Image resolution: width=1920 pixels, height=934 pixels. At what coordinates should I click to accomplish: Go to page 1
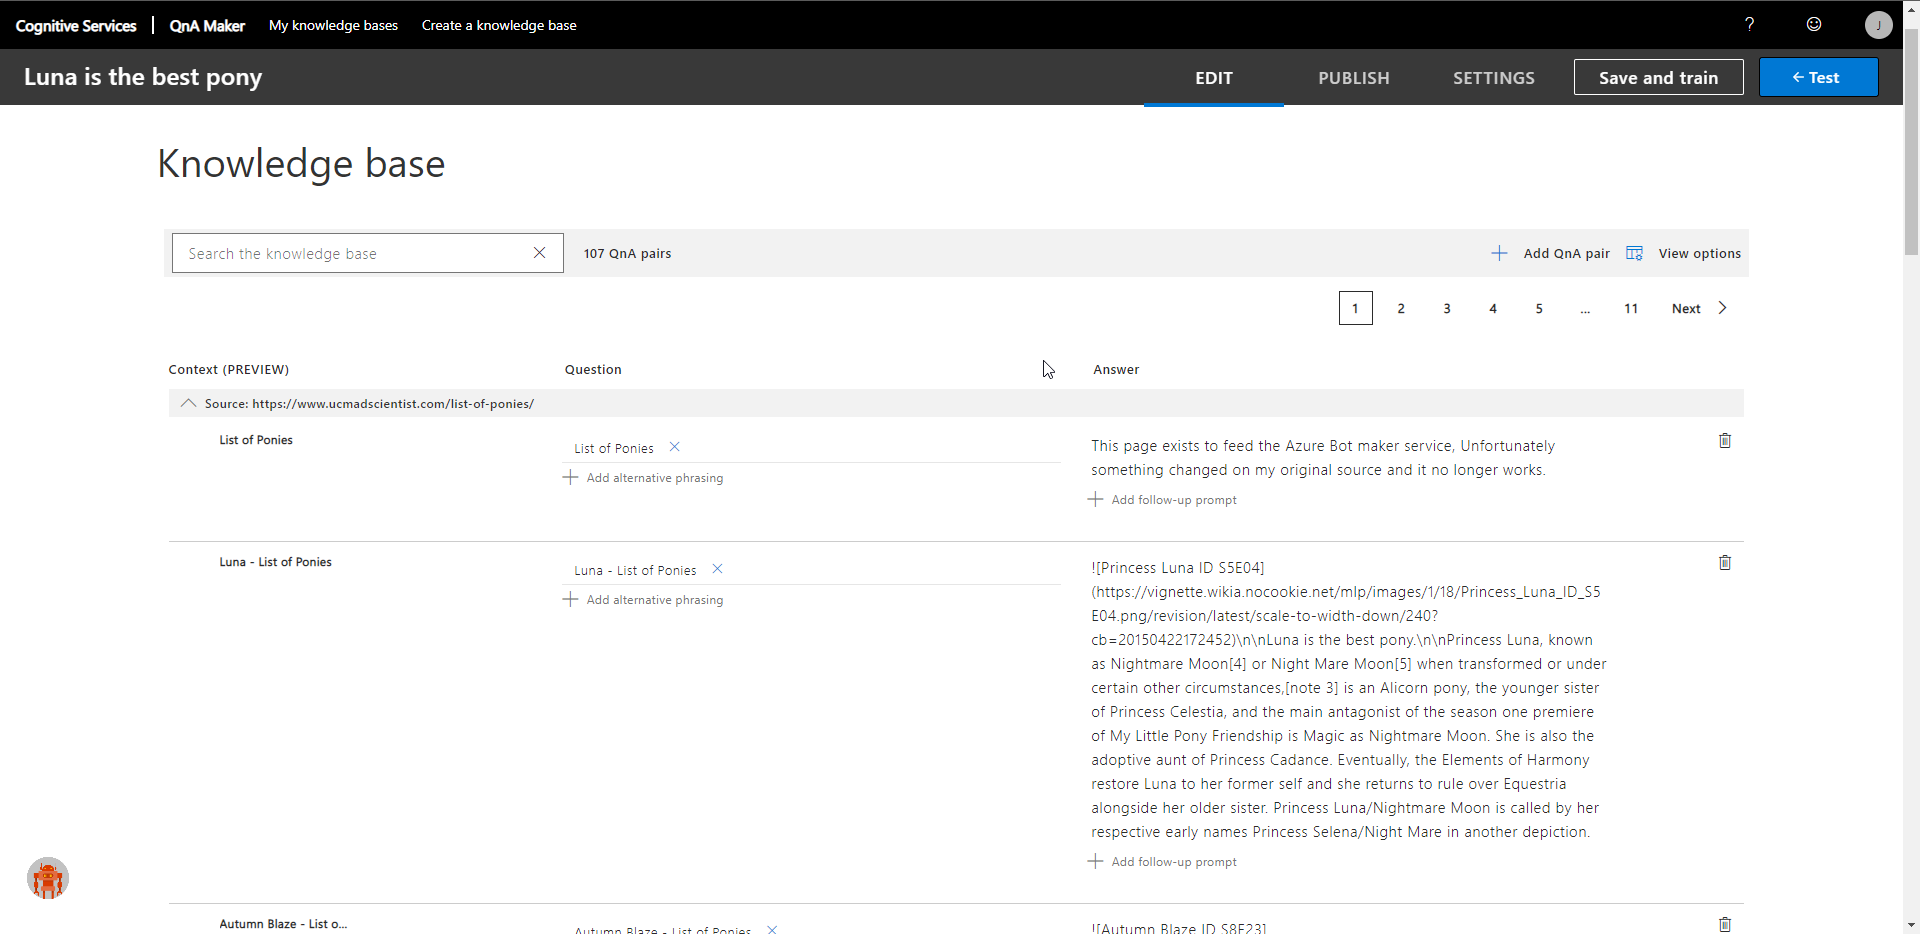coord(1355,308)
